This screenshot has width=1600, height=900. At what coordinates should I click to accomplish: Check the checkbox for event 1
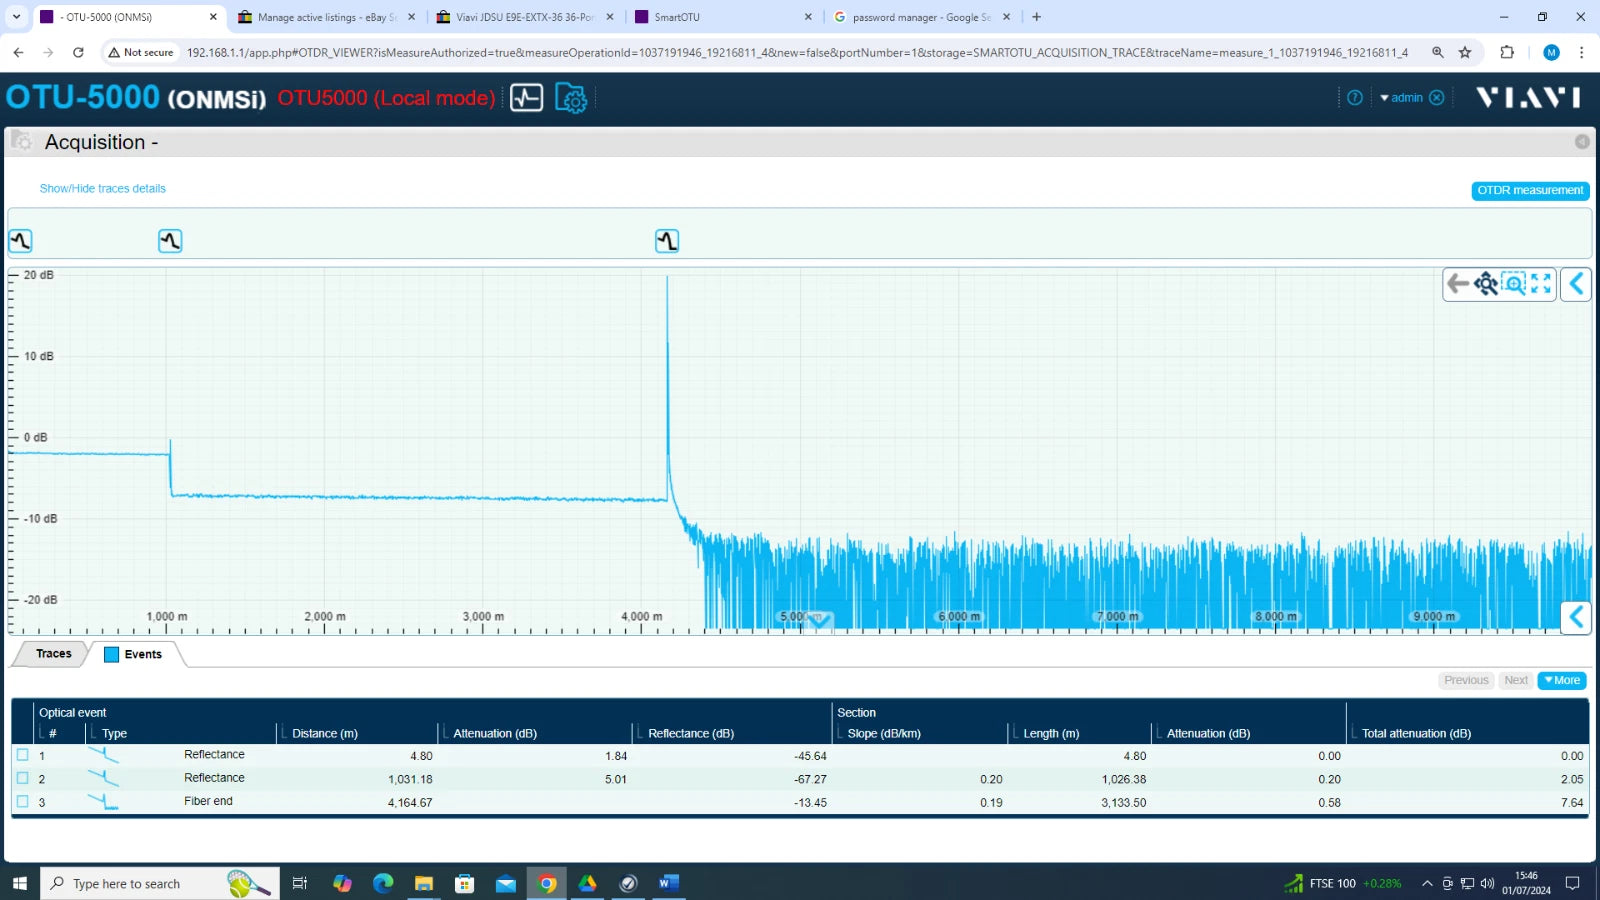tap(22, 755)
